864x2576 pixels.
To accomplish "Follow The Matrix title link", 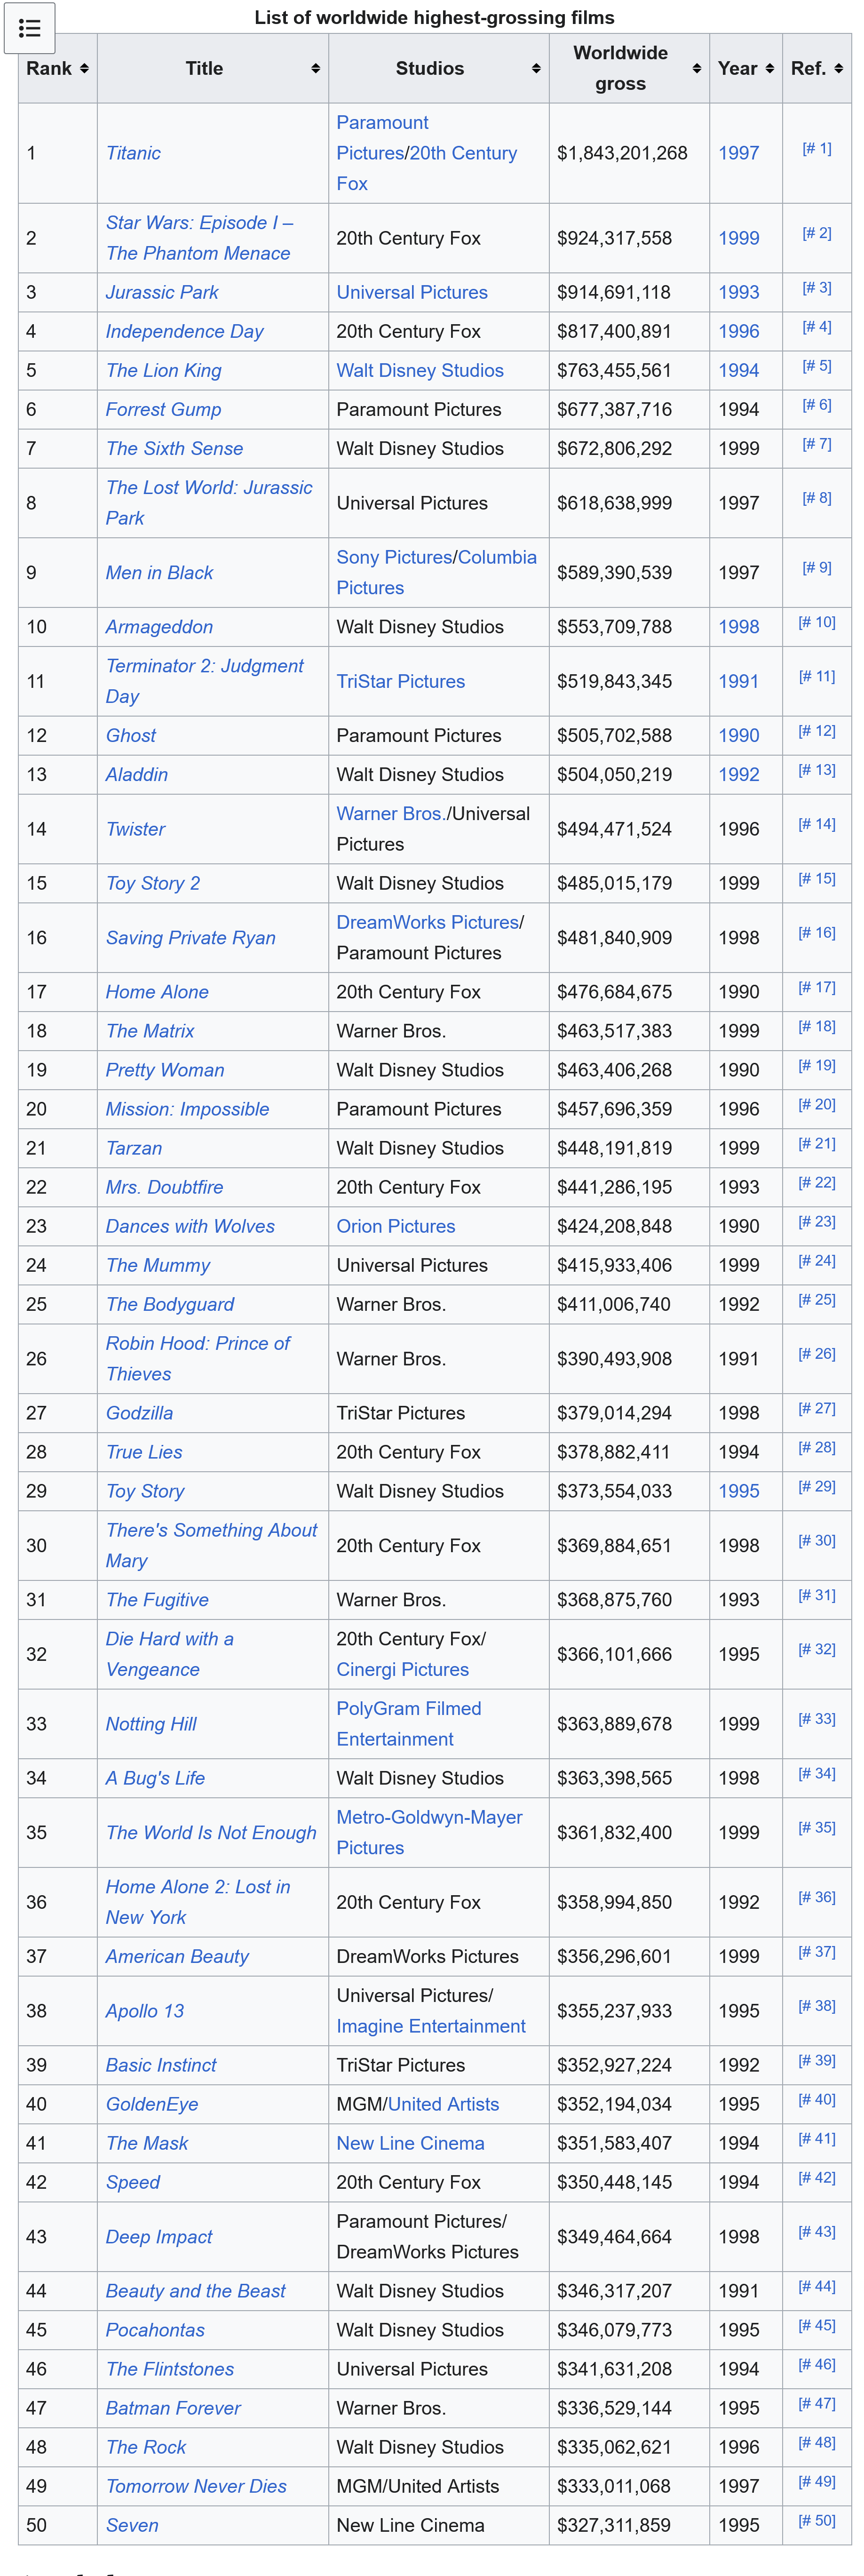I will point(150,1031).
